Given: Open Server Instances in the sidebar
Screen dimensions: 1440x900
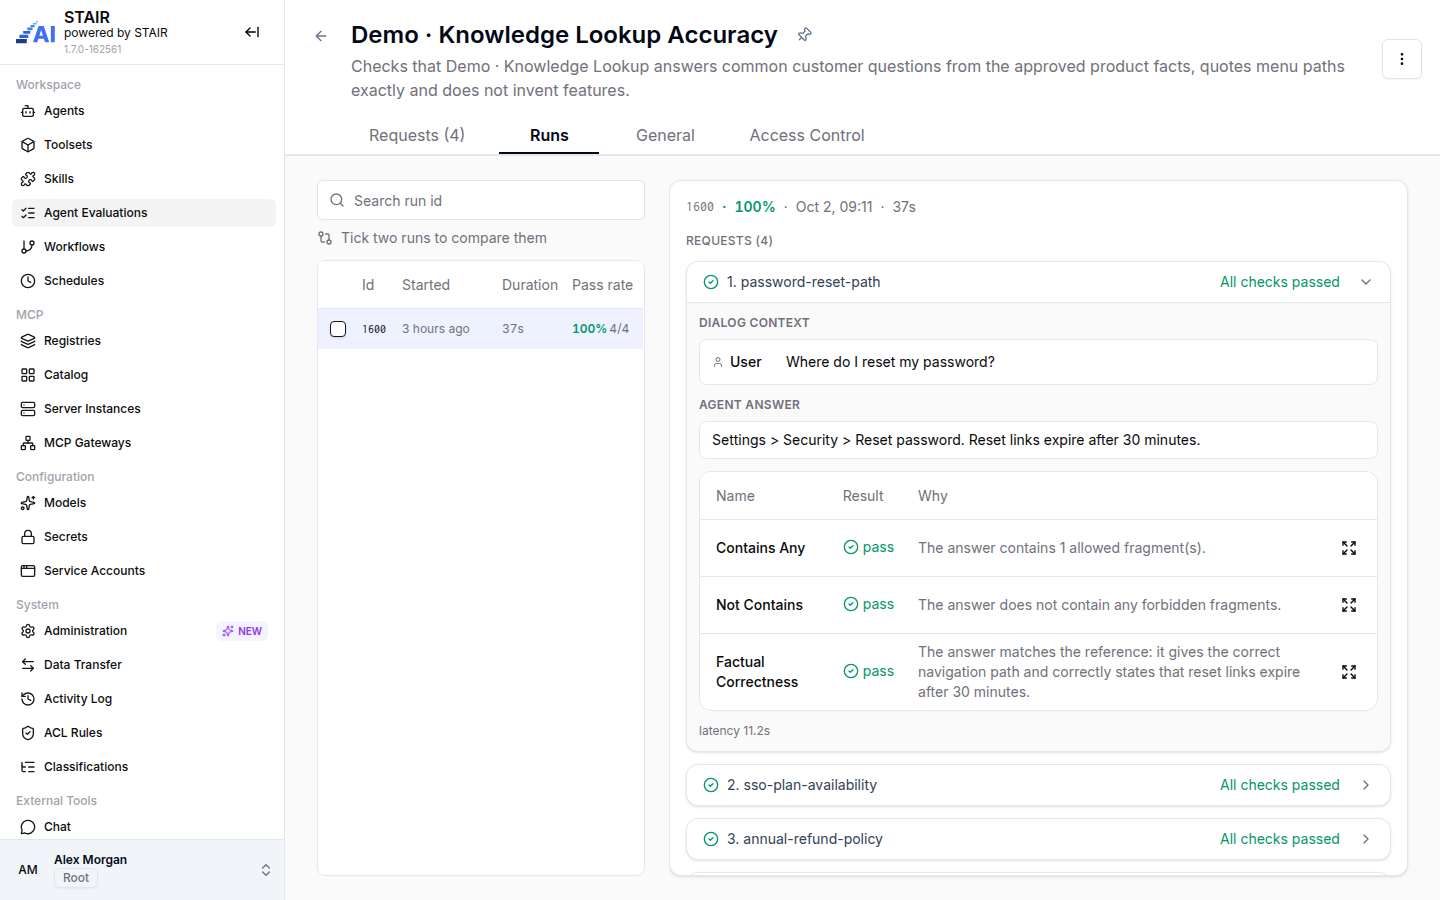Looking at the screenshot, I should (x=144, y=409).
